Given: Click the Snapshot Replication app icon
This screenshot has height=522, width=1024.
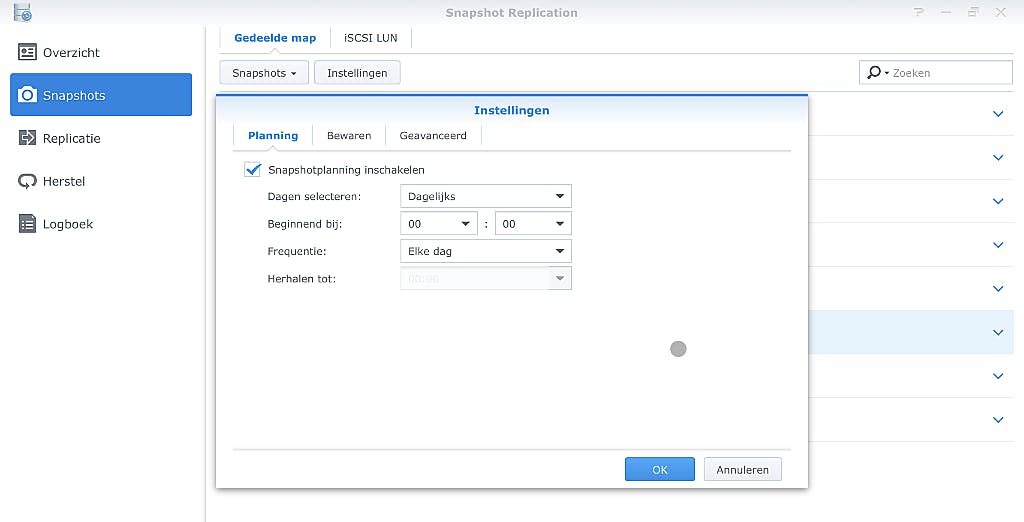Looking at the screenshot, I should (22, 13).
